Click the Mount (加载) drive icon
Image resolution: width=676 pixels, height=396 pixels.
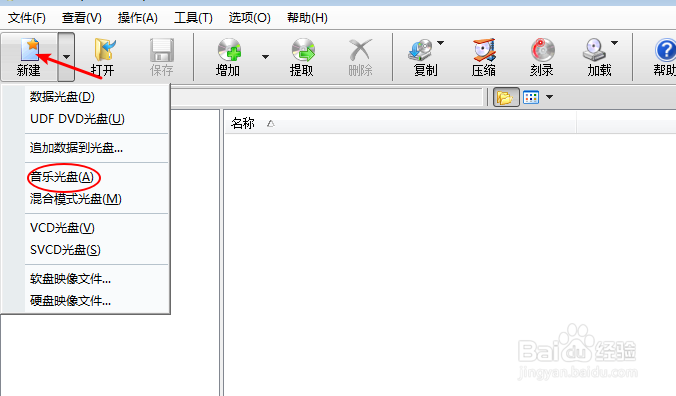click(x=595, y=50)
